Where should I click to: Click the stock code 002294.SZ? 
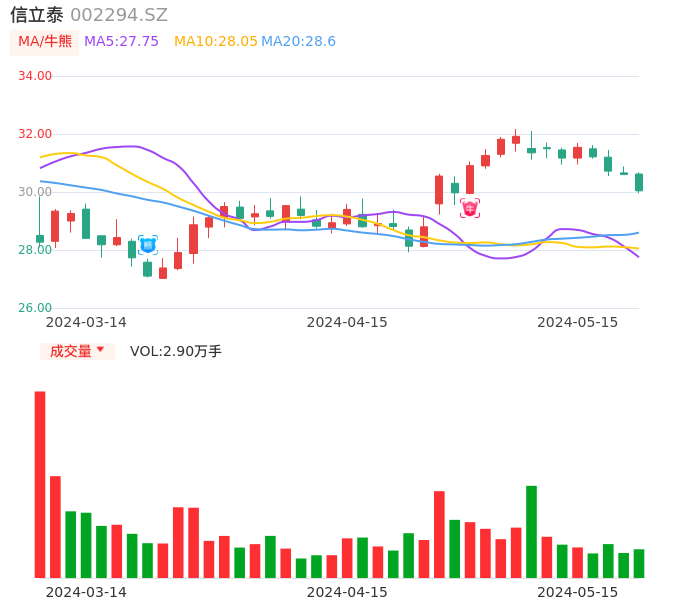pos(119,15)
